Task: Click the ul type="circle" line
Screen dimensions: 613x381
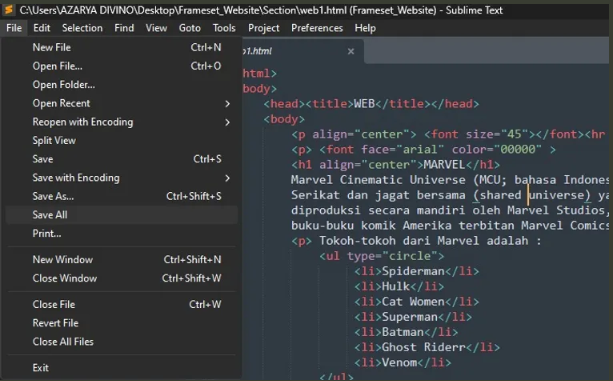Action: pos(382,256)
